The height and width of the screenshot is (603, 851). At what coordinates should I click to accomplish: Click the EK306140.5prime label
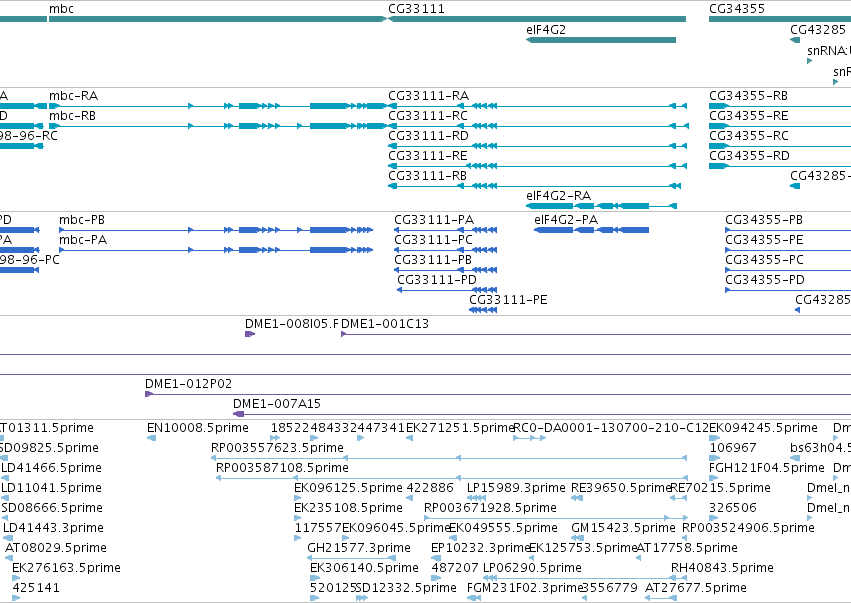click(364, 568)
